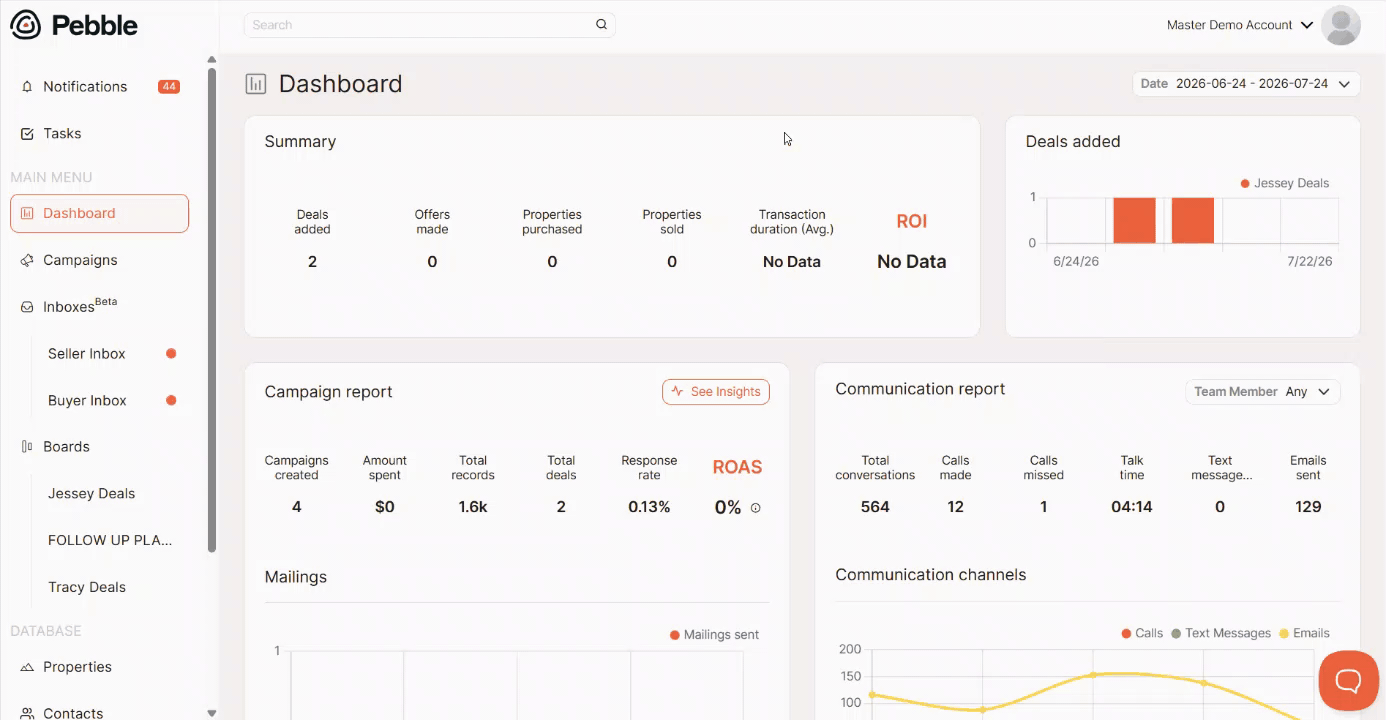Click the Emails yellow legend swatch
This screenshot has height=720, width=1386.
tap(1285, 633)
